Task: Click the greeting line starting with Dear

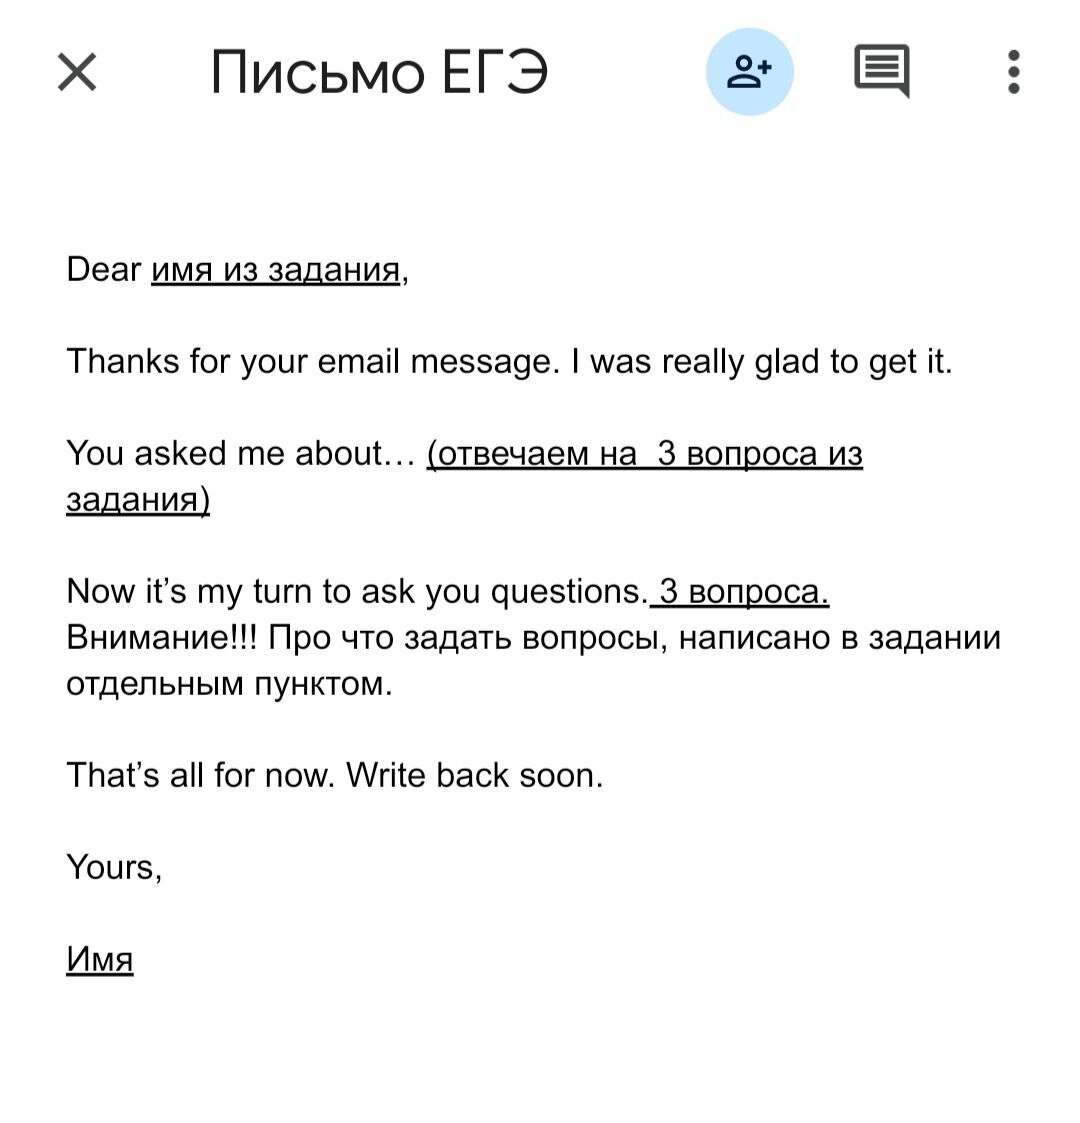Action: (x=235, y=268)
